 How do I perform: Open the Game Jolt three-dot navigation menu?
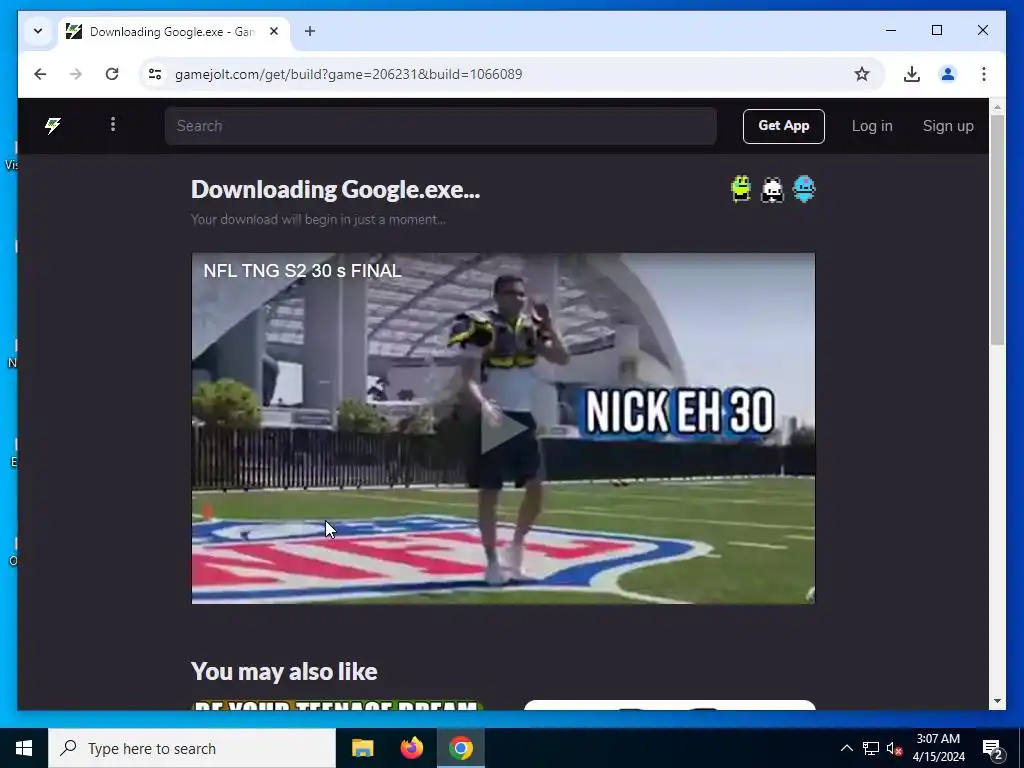coord(113,124)
